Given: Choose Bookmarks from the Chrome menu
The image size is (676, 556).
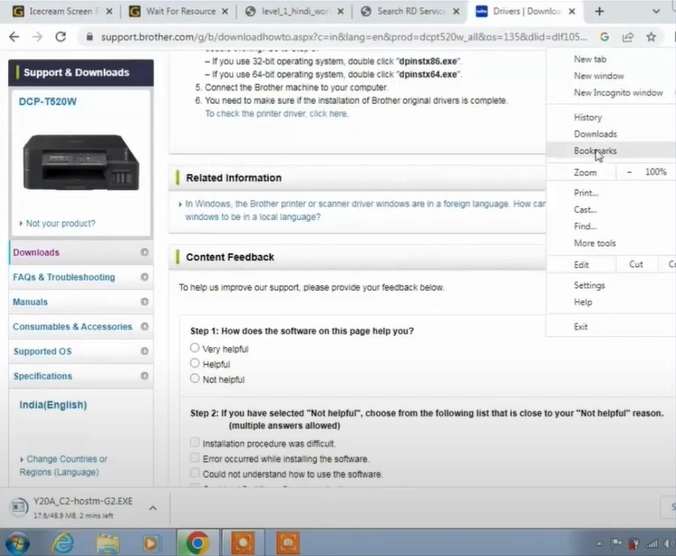Looking at the screenshot, I should point(595,151).
